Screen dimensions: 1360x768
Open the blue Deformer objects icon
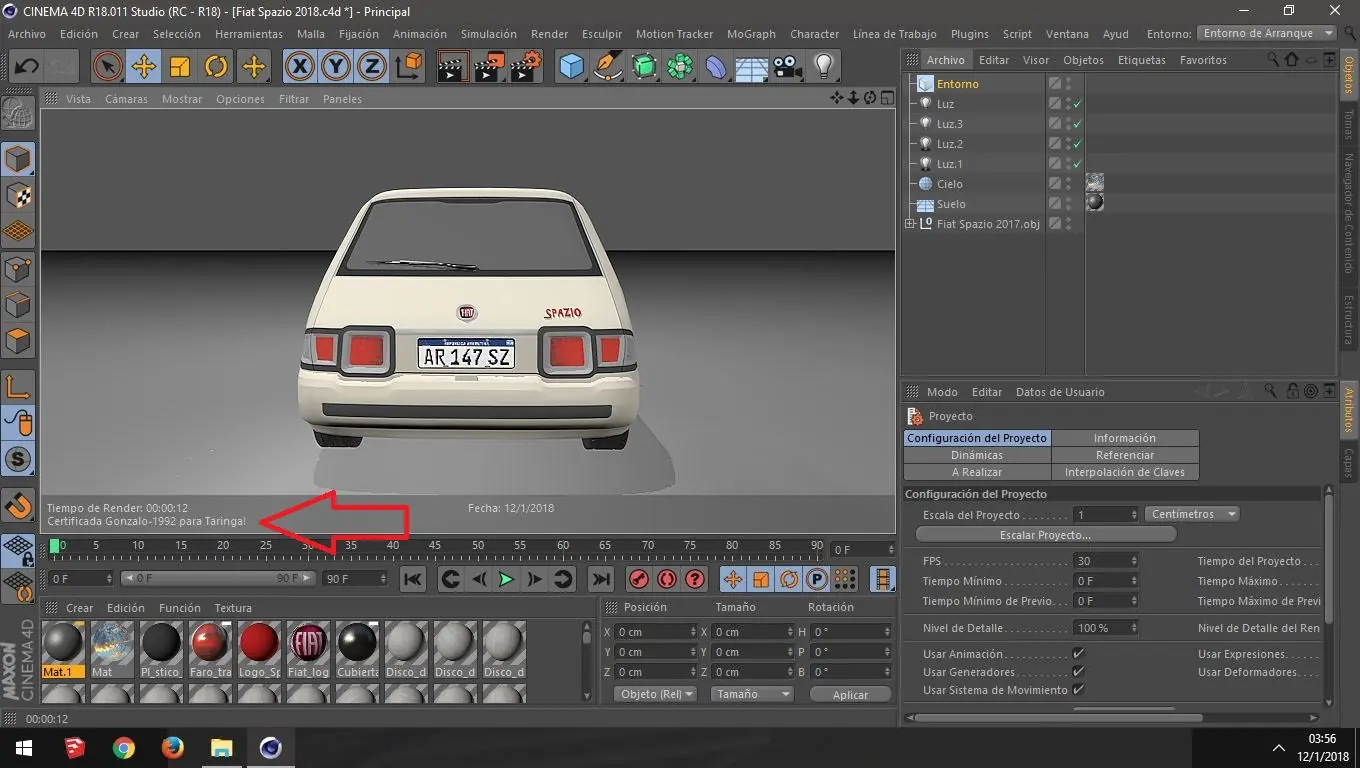click(716, 67)
